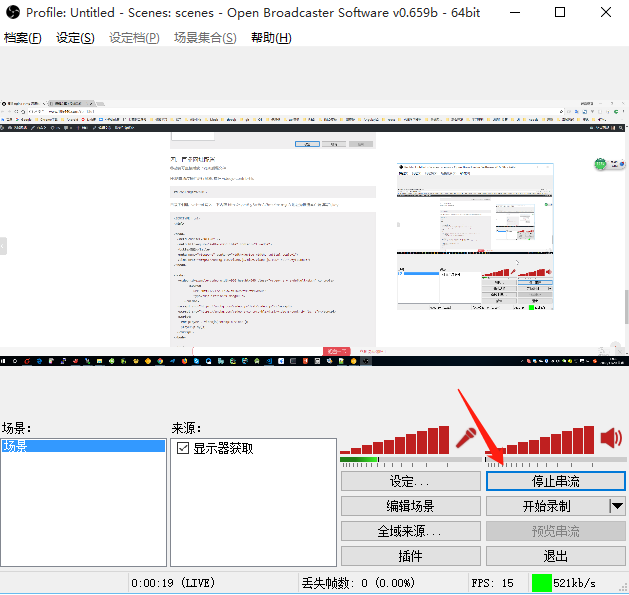
Task: Open 全域来源... global sources
Action: point(411,531)
